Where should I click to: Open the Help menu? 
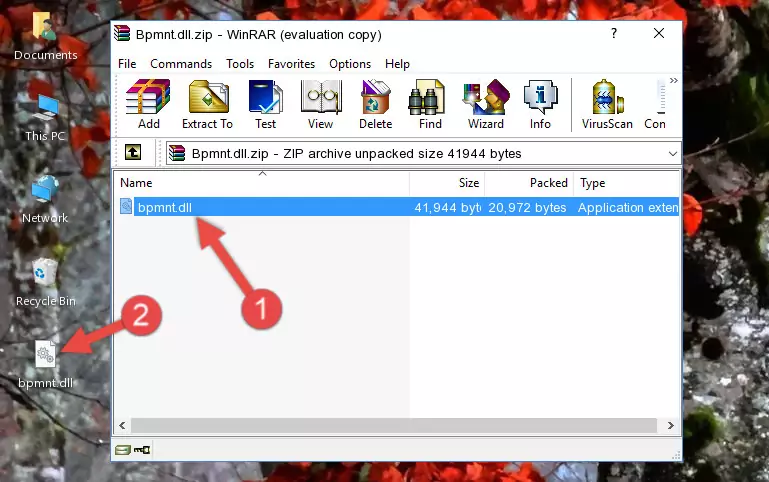pyautogui.click(x=397, y=64)
